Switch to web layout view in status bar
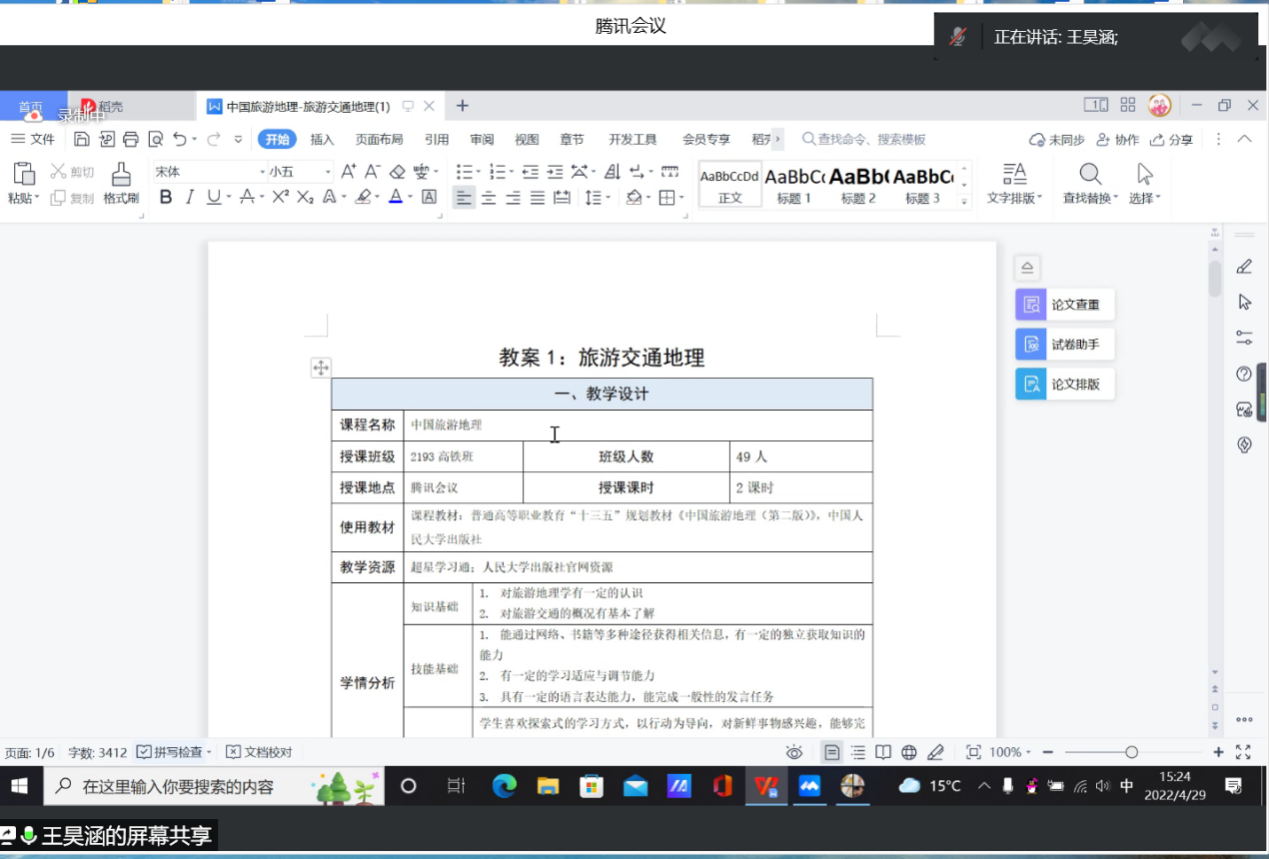Viewport: 1269px width, 859px height. 909,752
